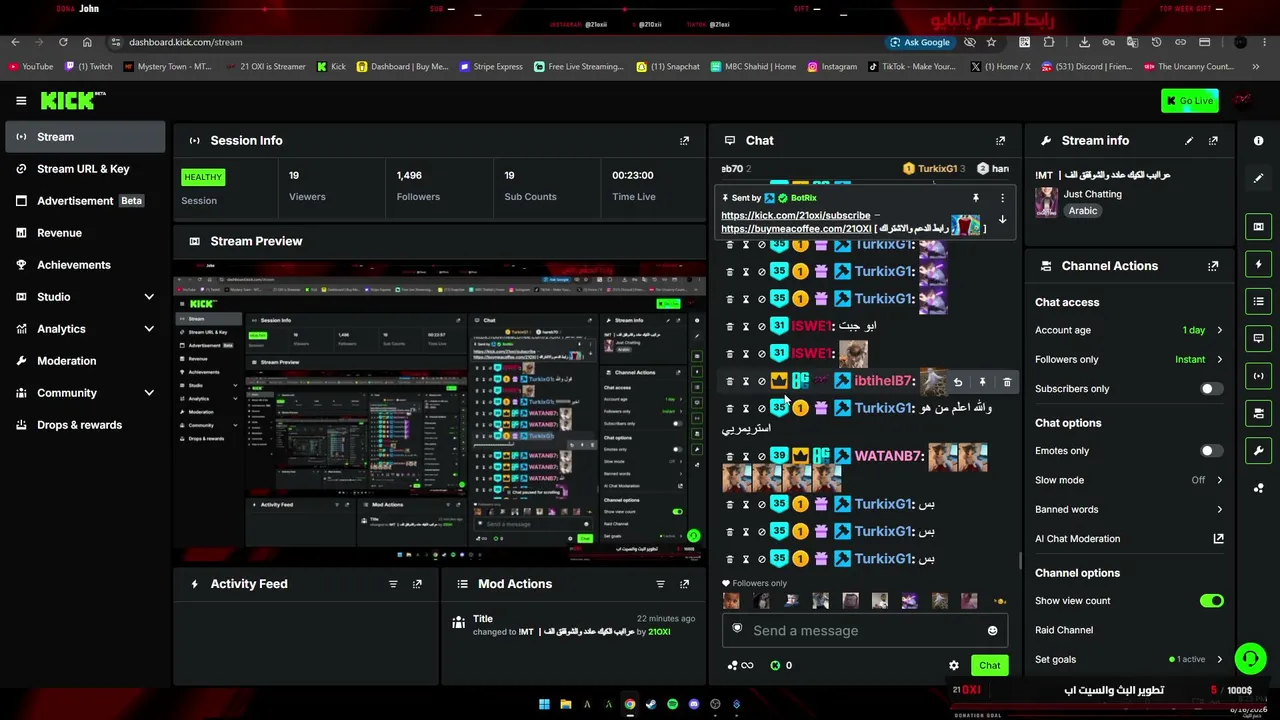Screen dimensions: 1280x720
Task: Pop out the Activity Feed panel
Action: point(417,584)
